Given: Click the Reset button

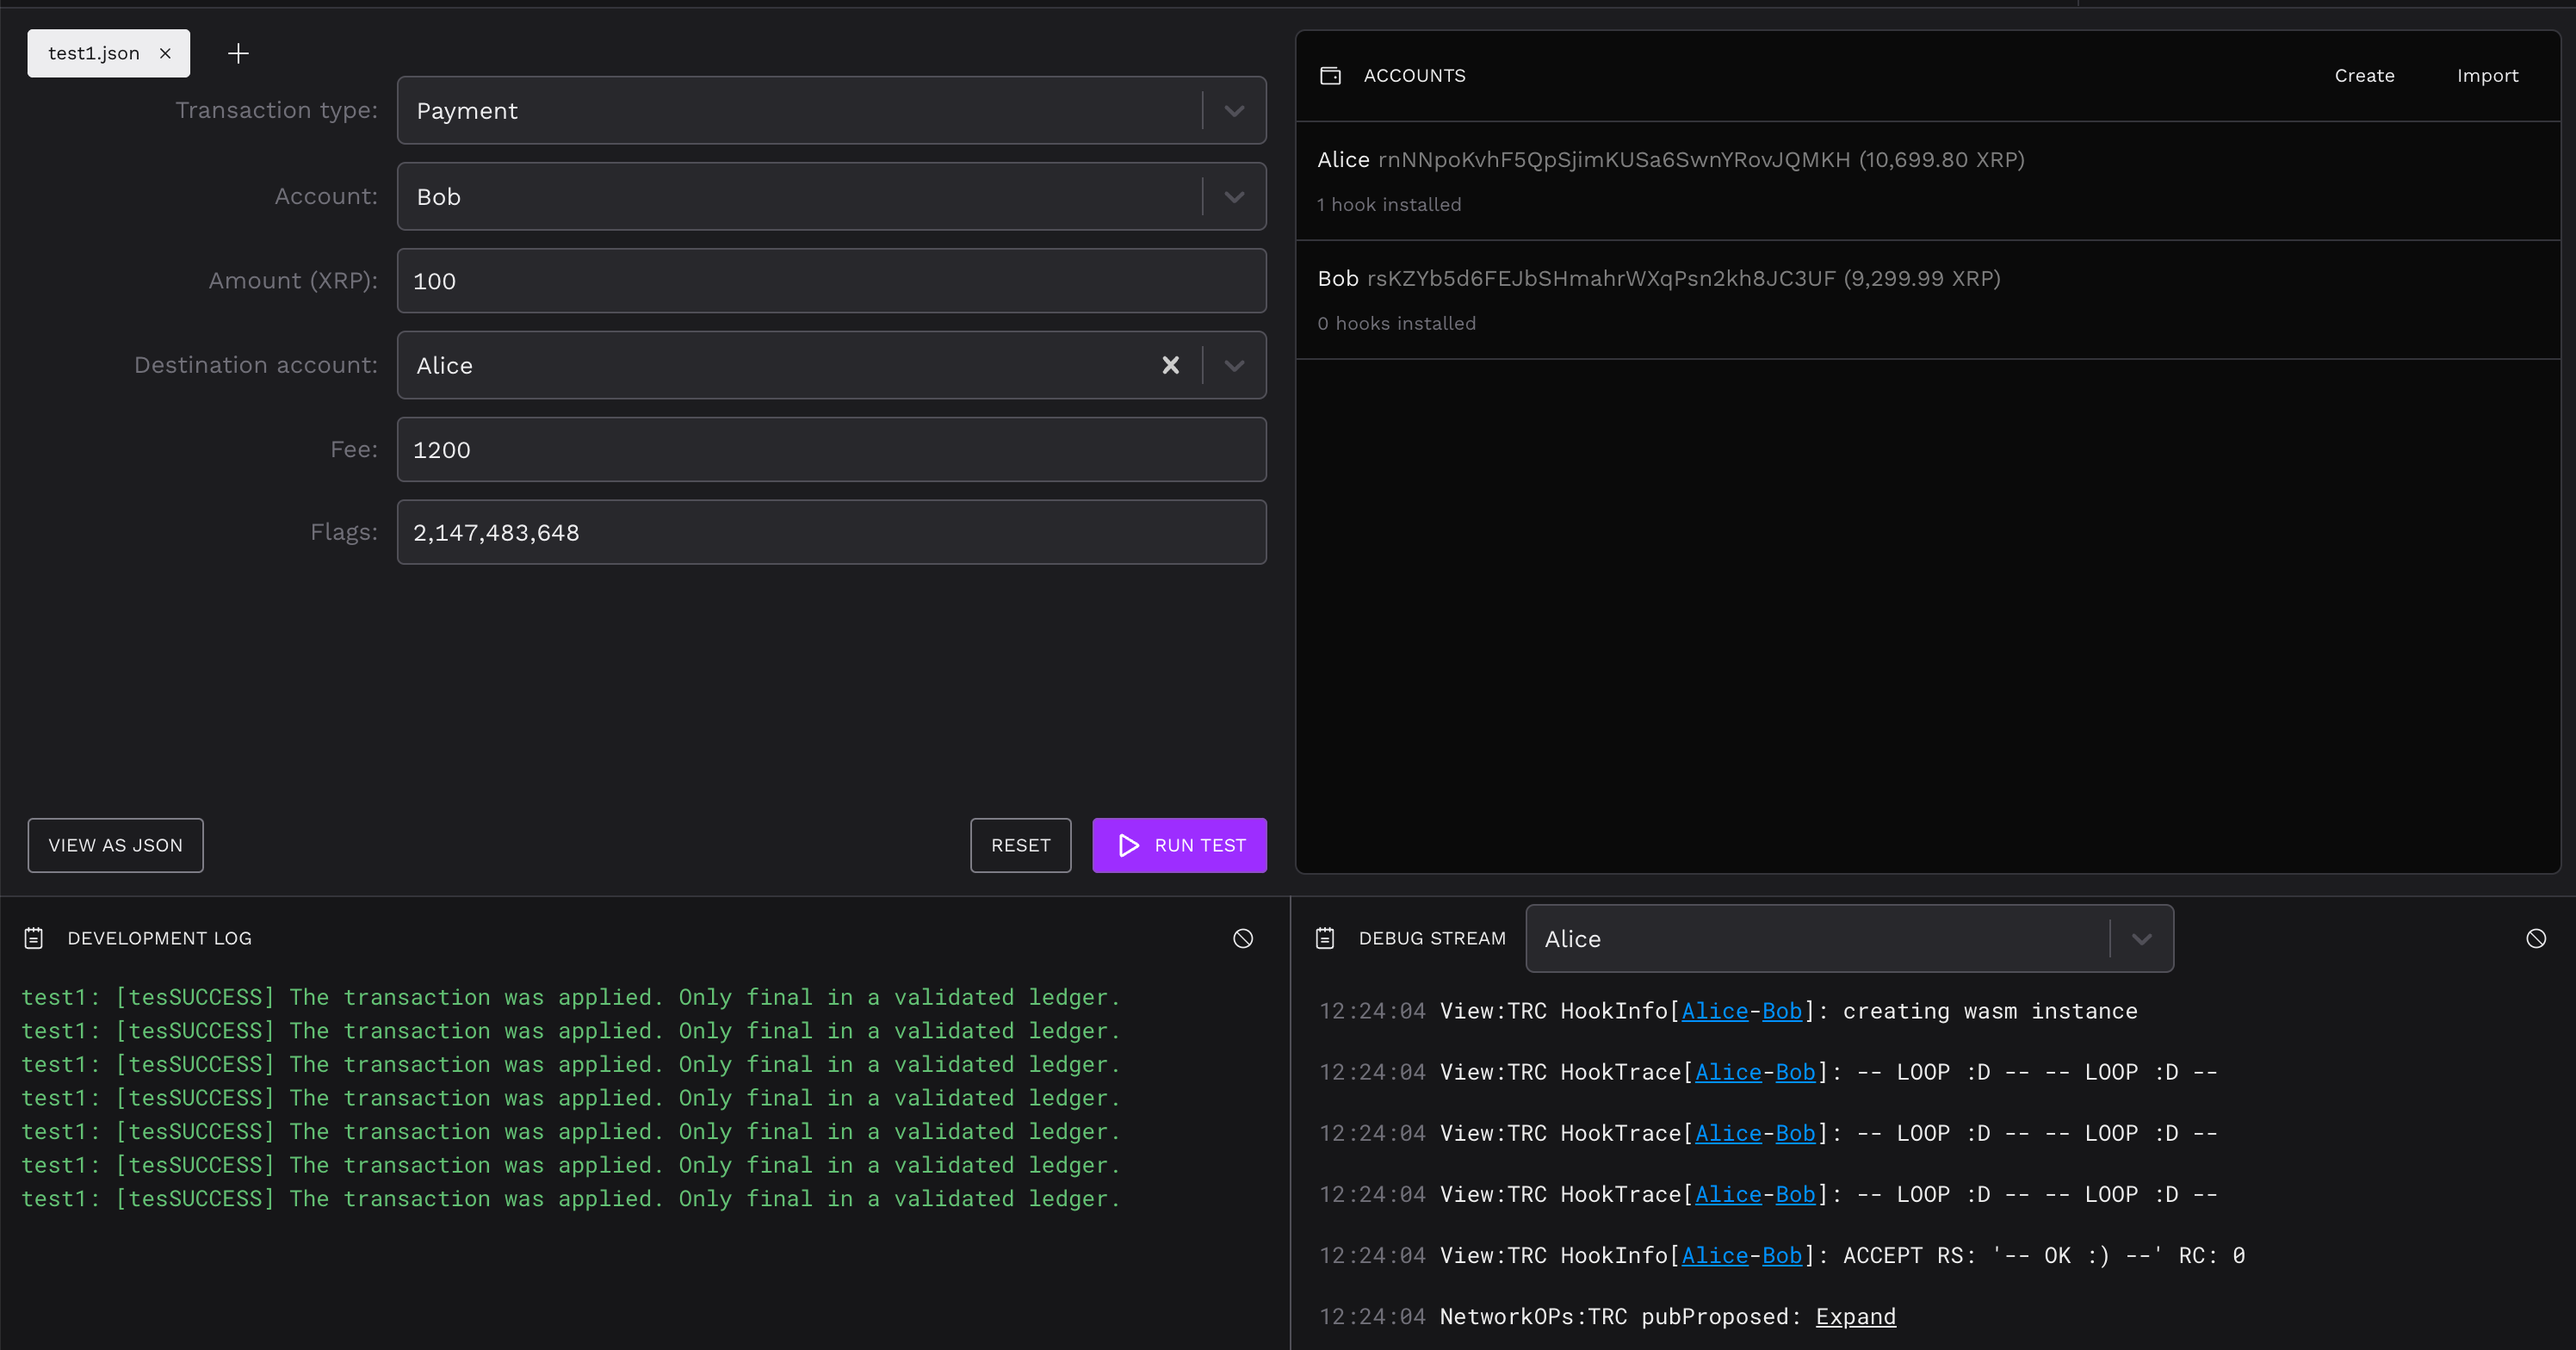Looking at the screenshot, I should (x=1020, y=845).
